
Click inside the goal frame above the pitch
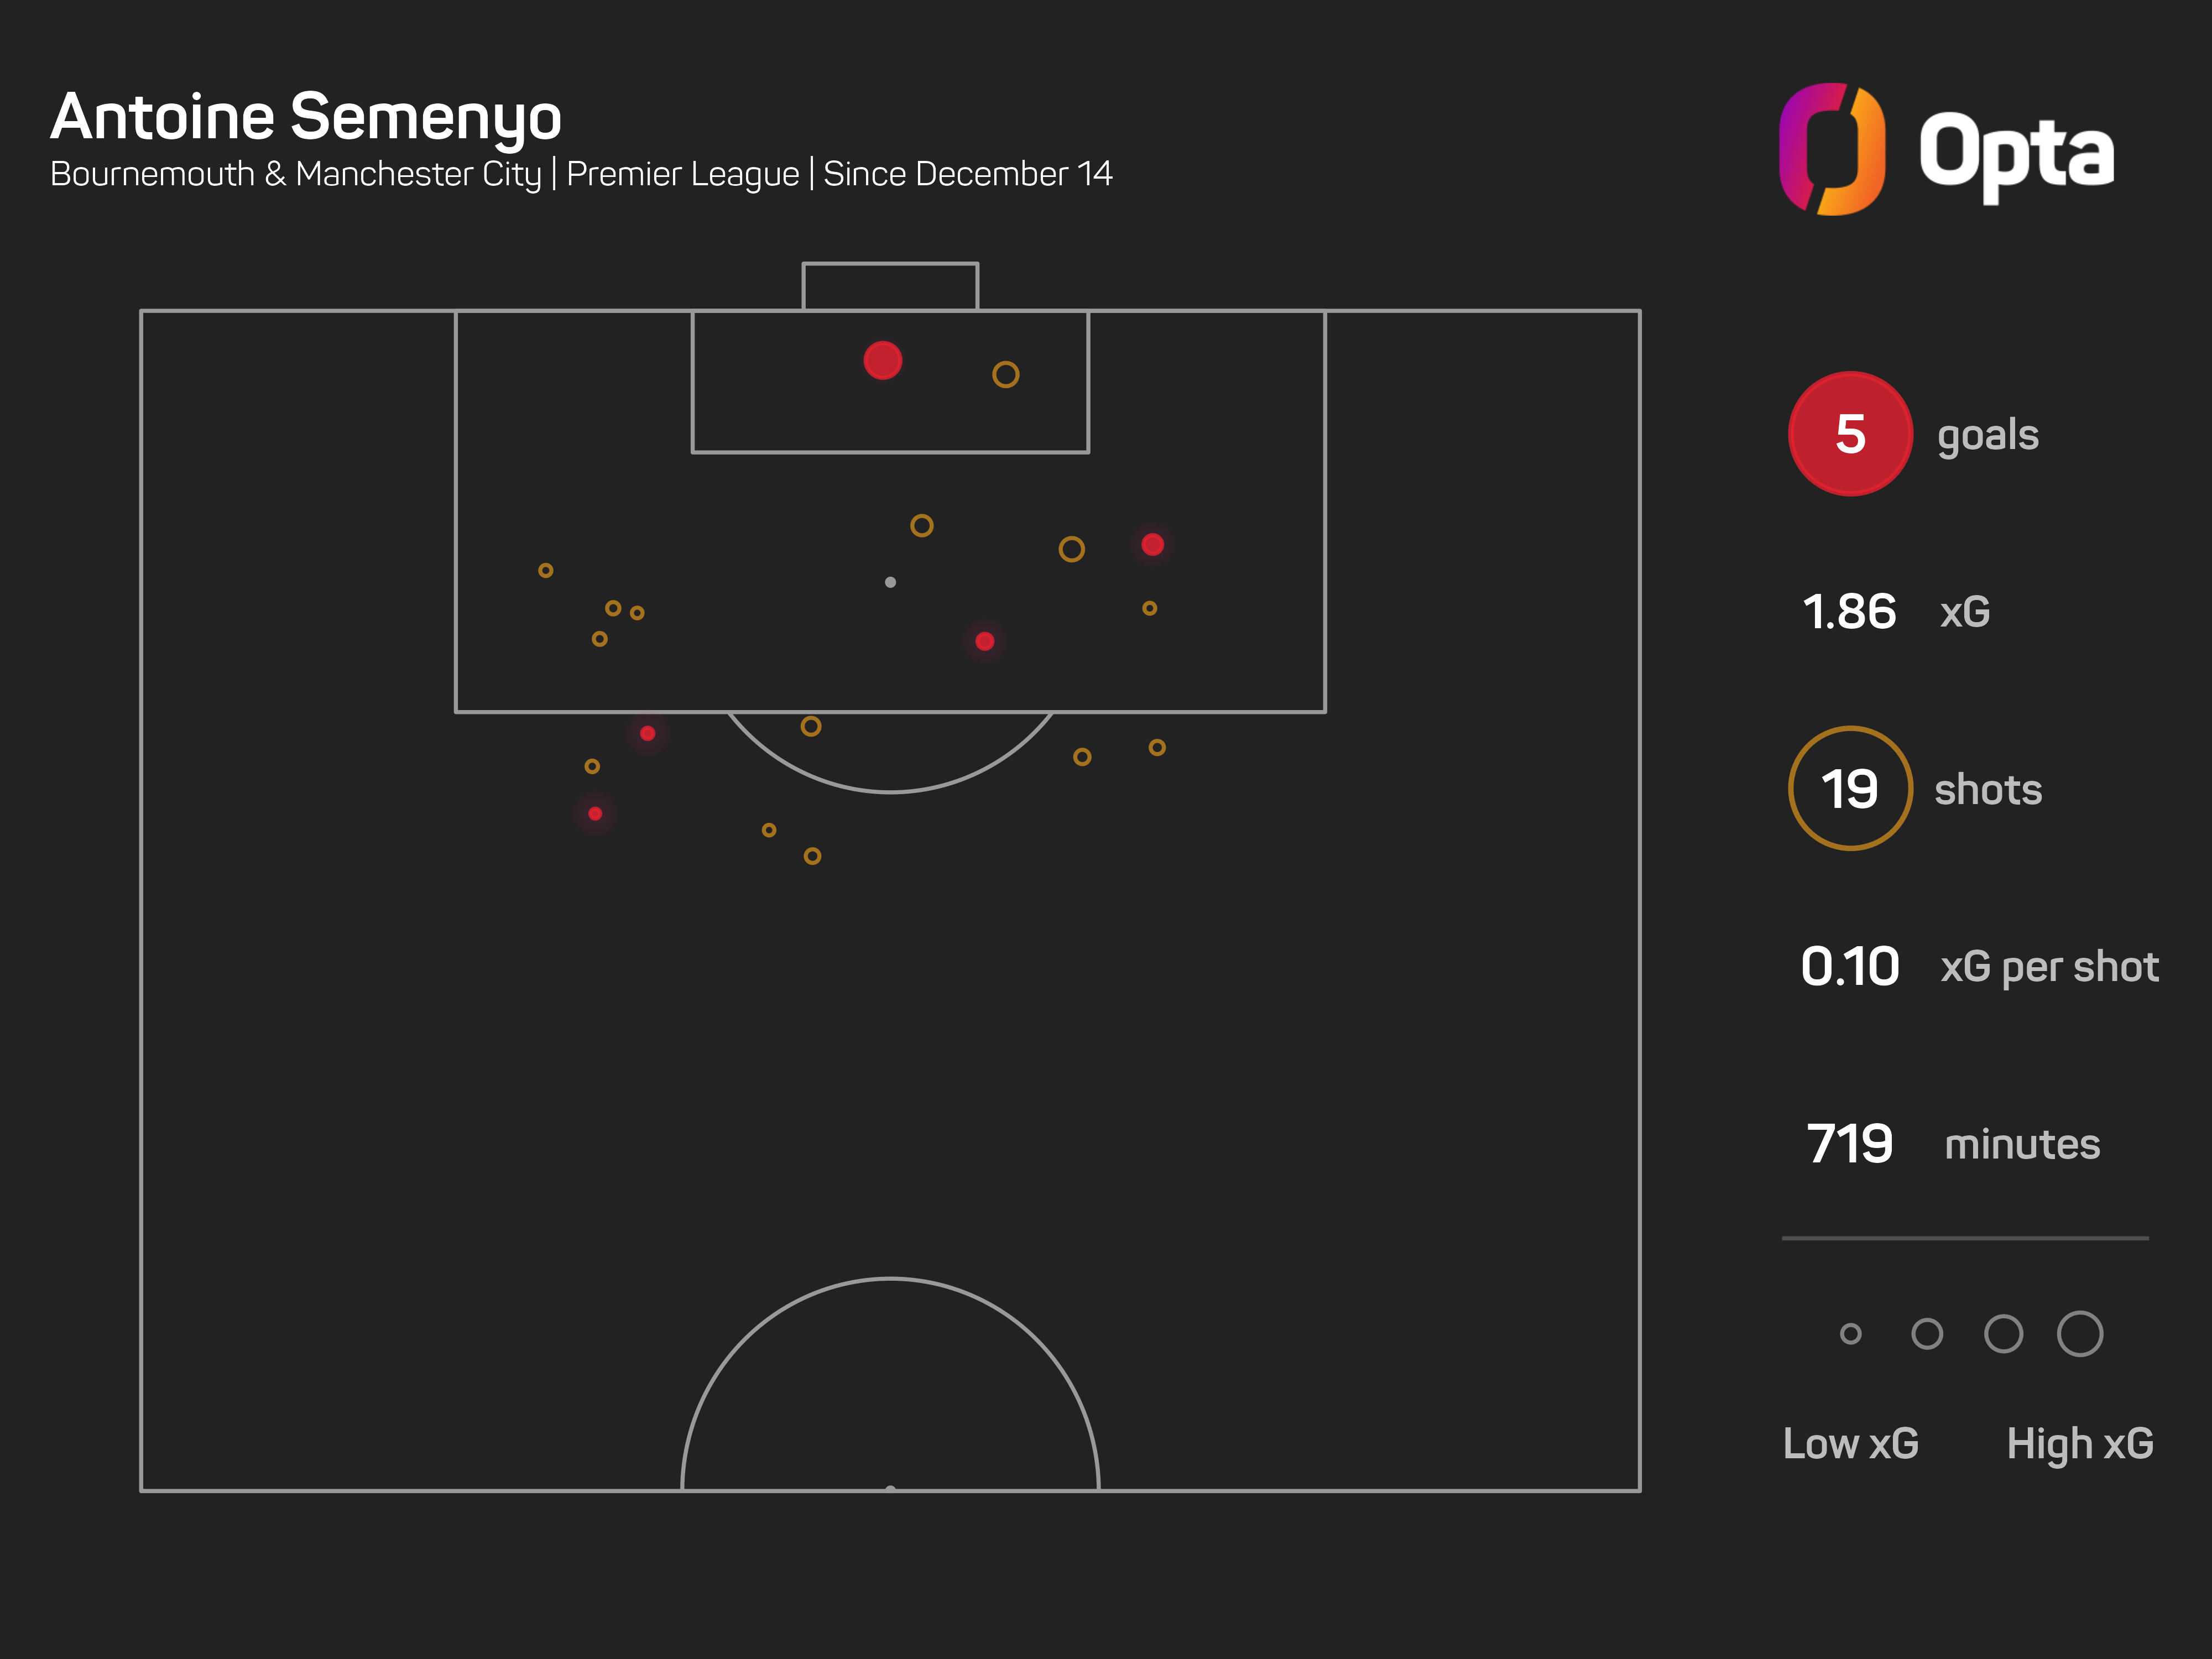click(890, 287)
